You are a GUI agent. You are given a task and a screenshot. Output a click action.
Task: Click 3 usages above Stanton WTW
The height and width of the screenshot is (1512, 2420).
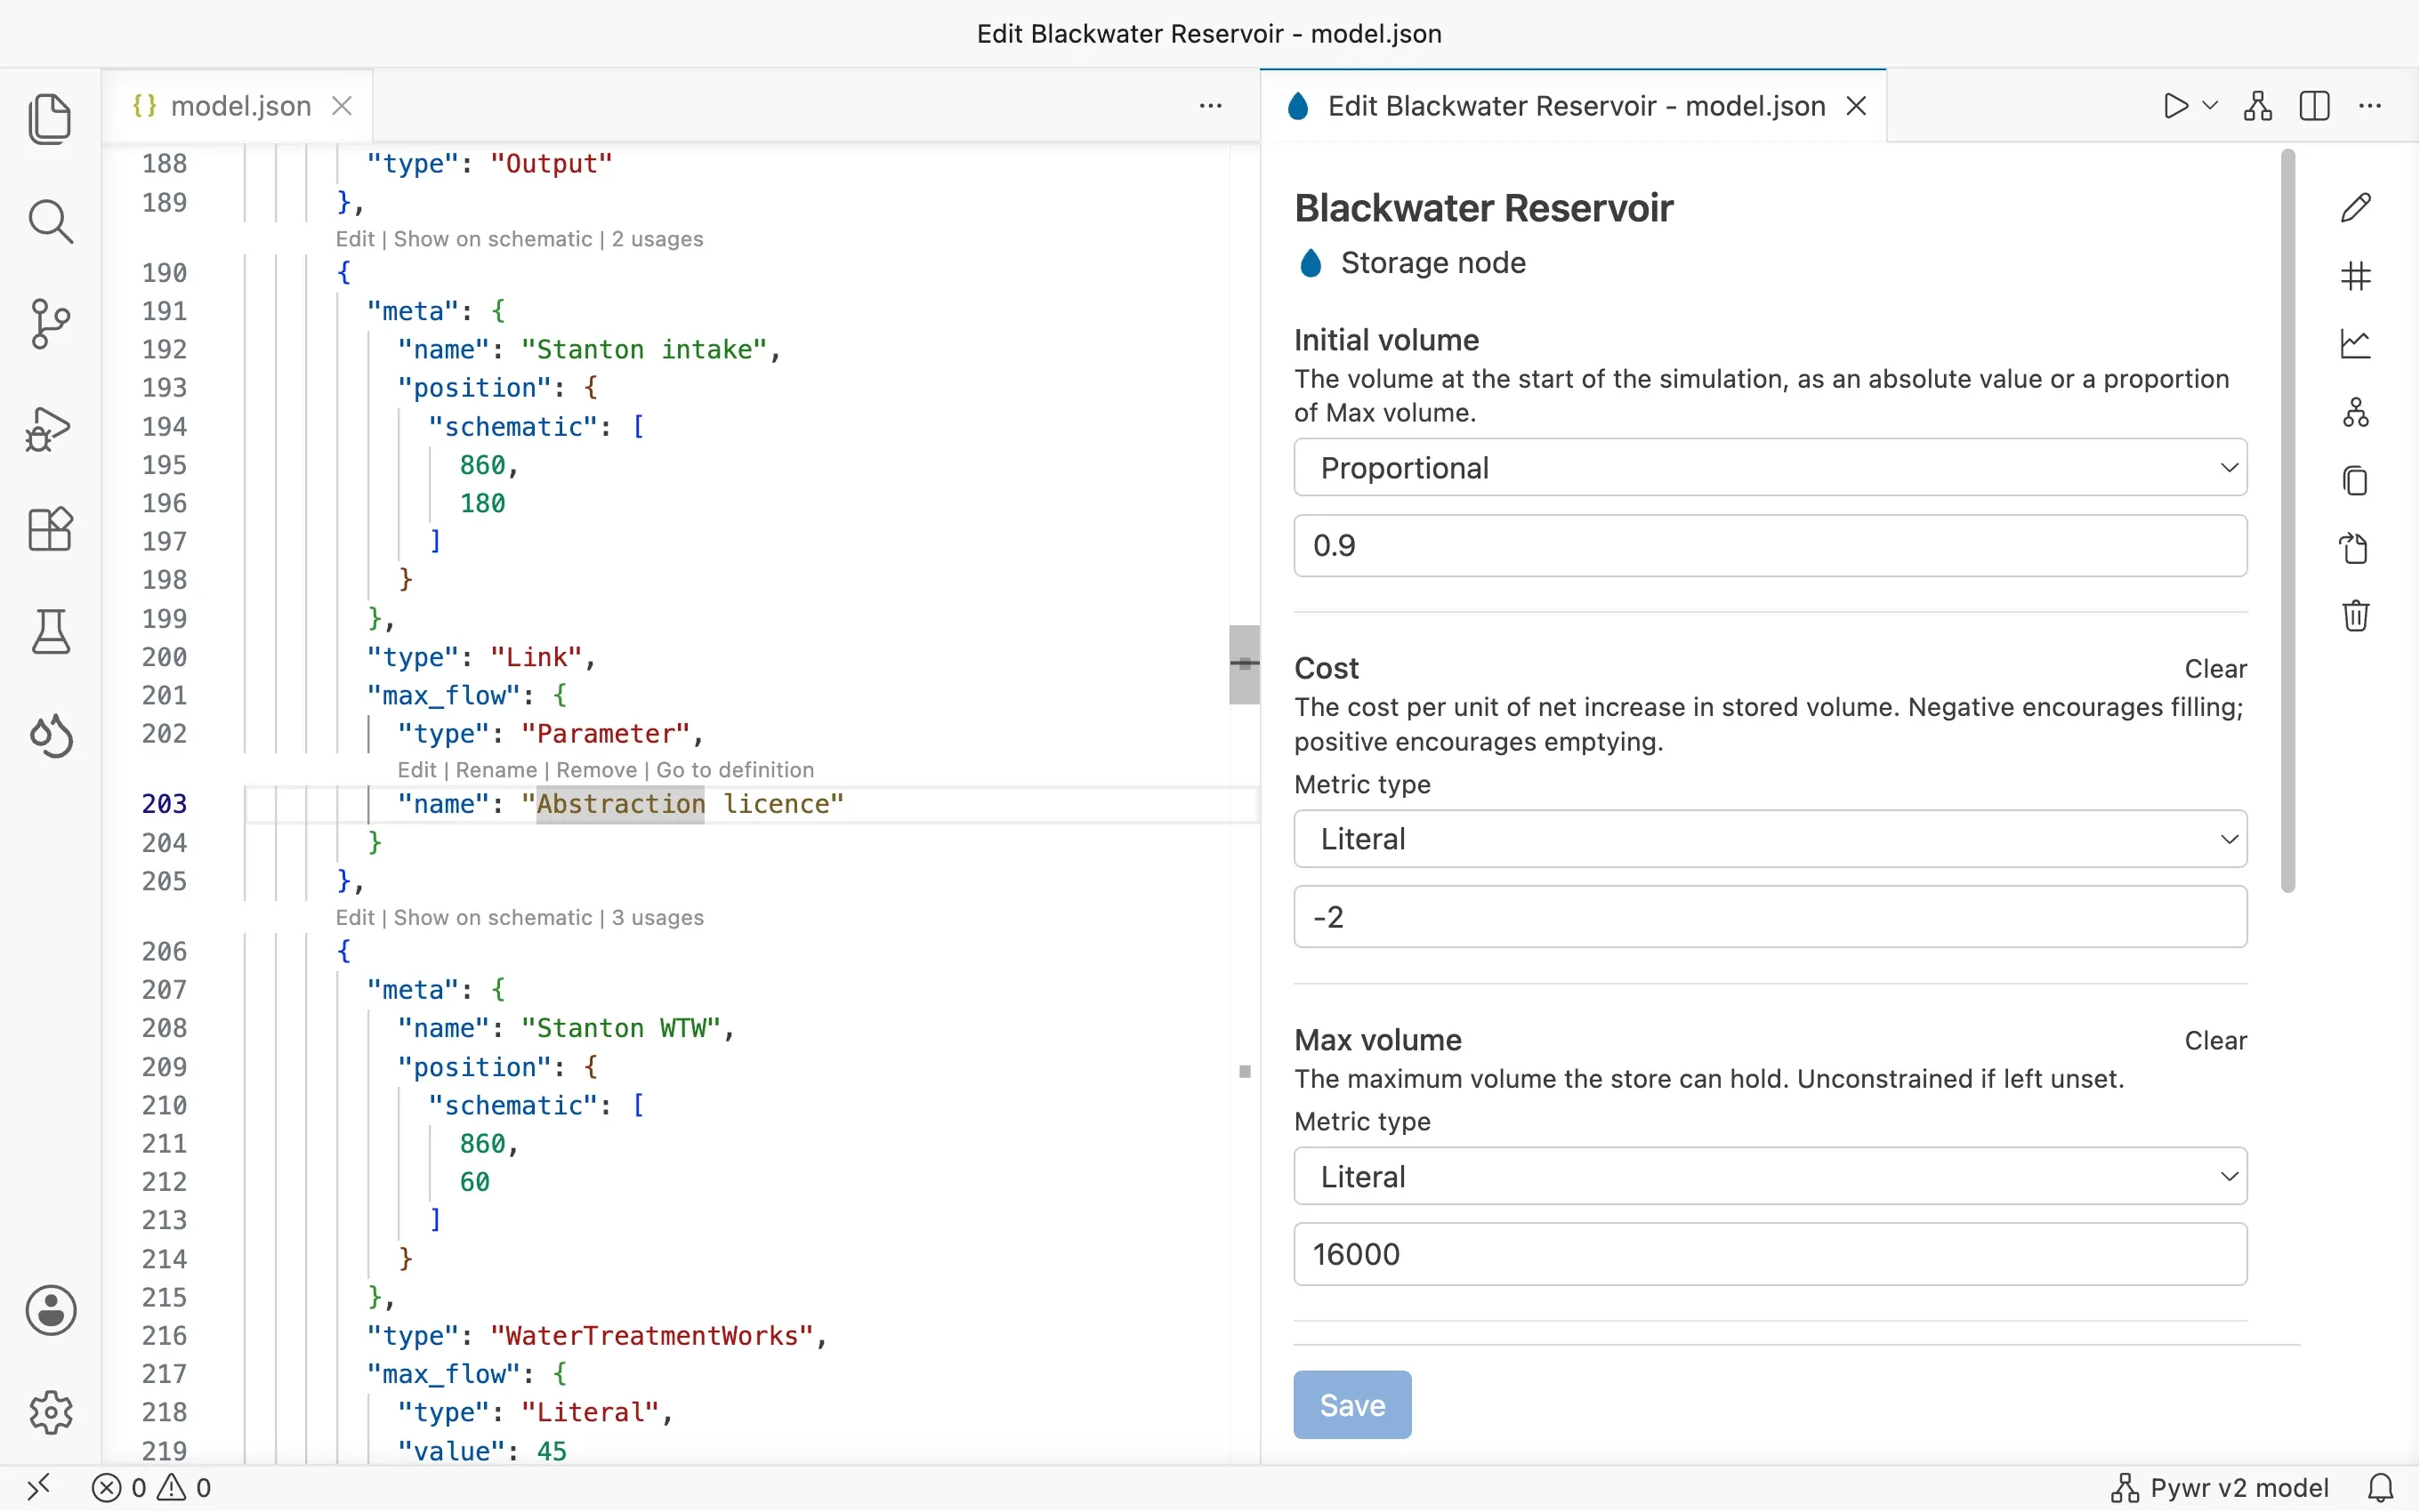click(657, 918)
